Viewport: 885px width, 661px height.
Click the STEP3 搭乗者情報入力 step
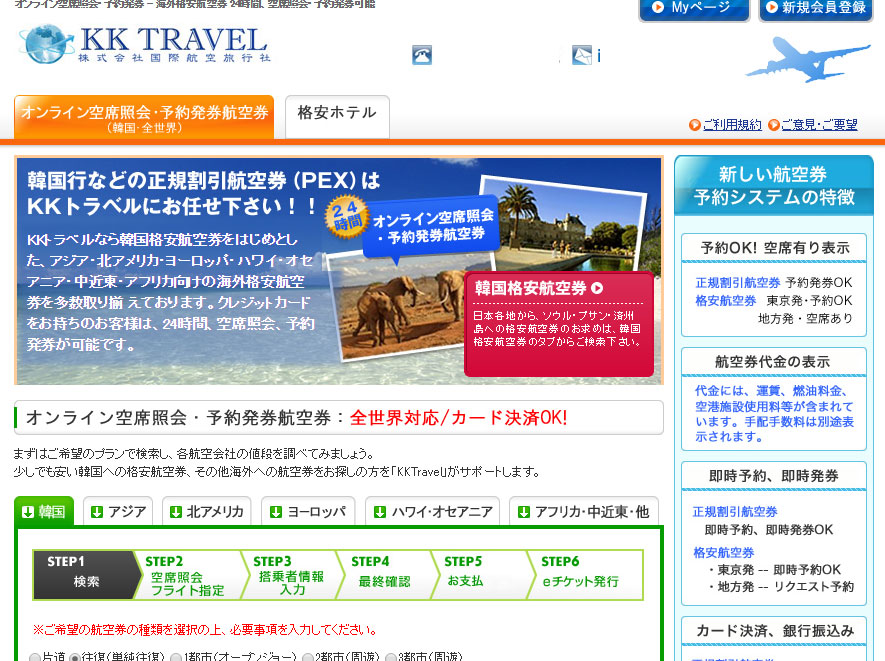coord(291,575)
